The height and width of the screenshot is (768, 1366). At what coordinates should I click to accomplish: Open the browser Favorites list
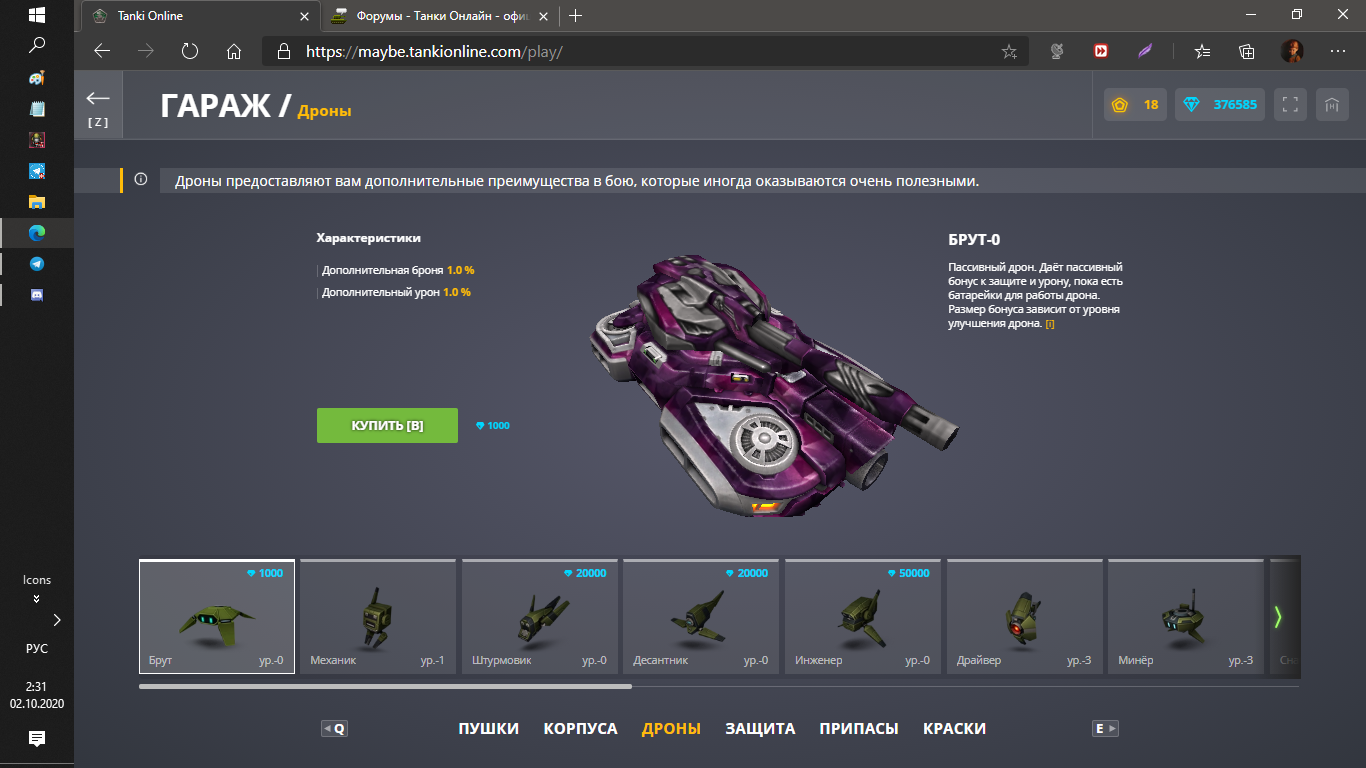coord(1202,51)
